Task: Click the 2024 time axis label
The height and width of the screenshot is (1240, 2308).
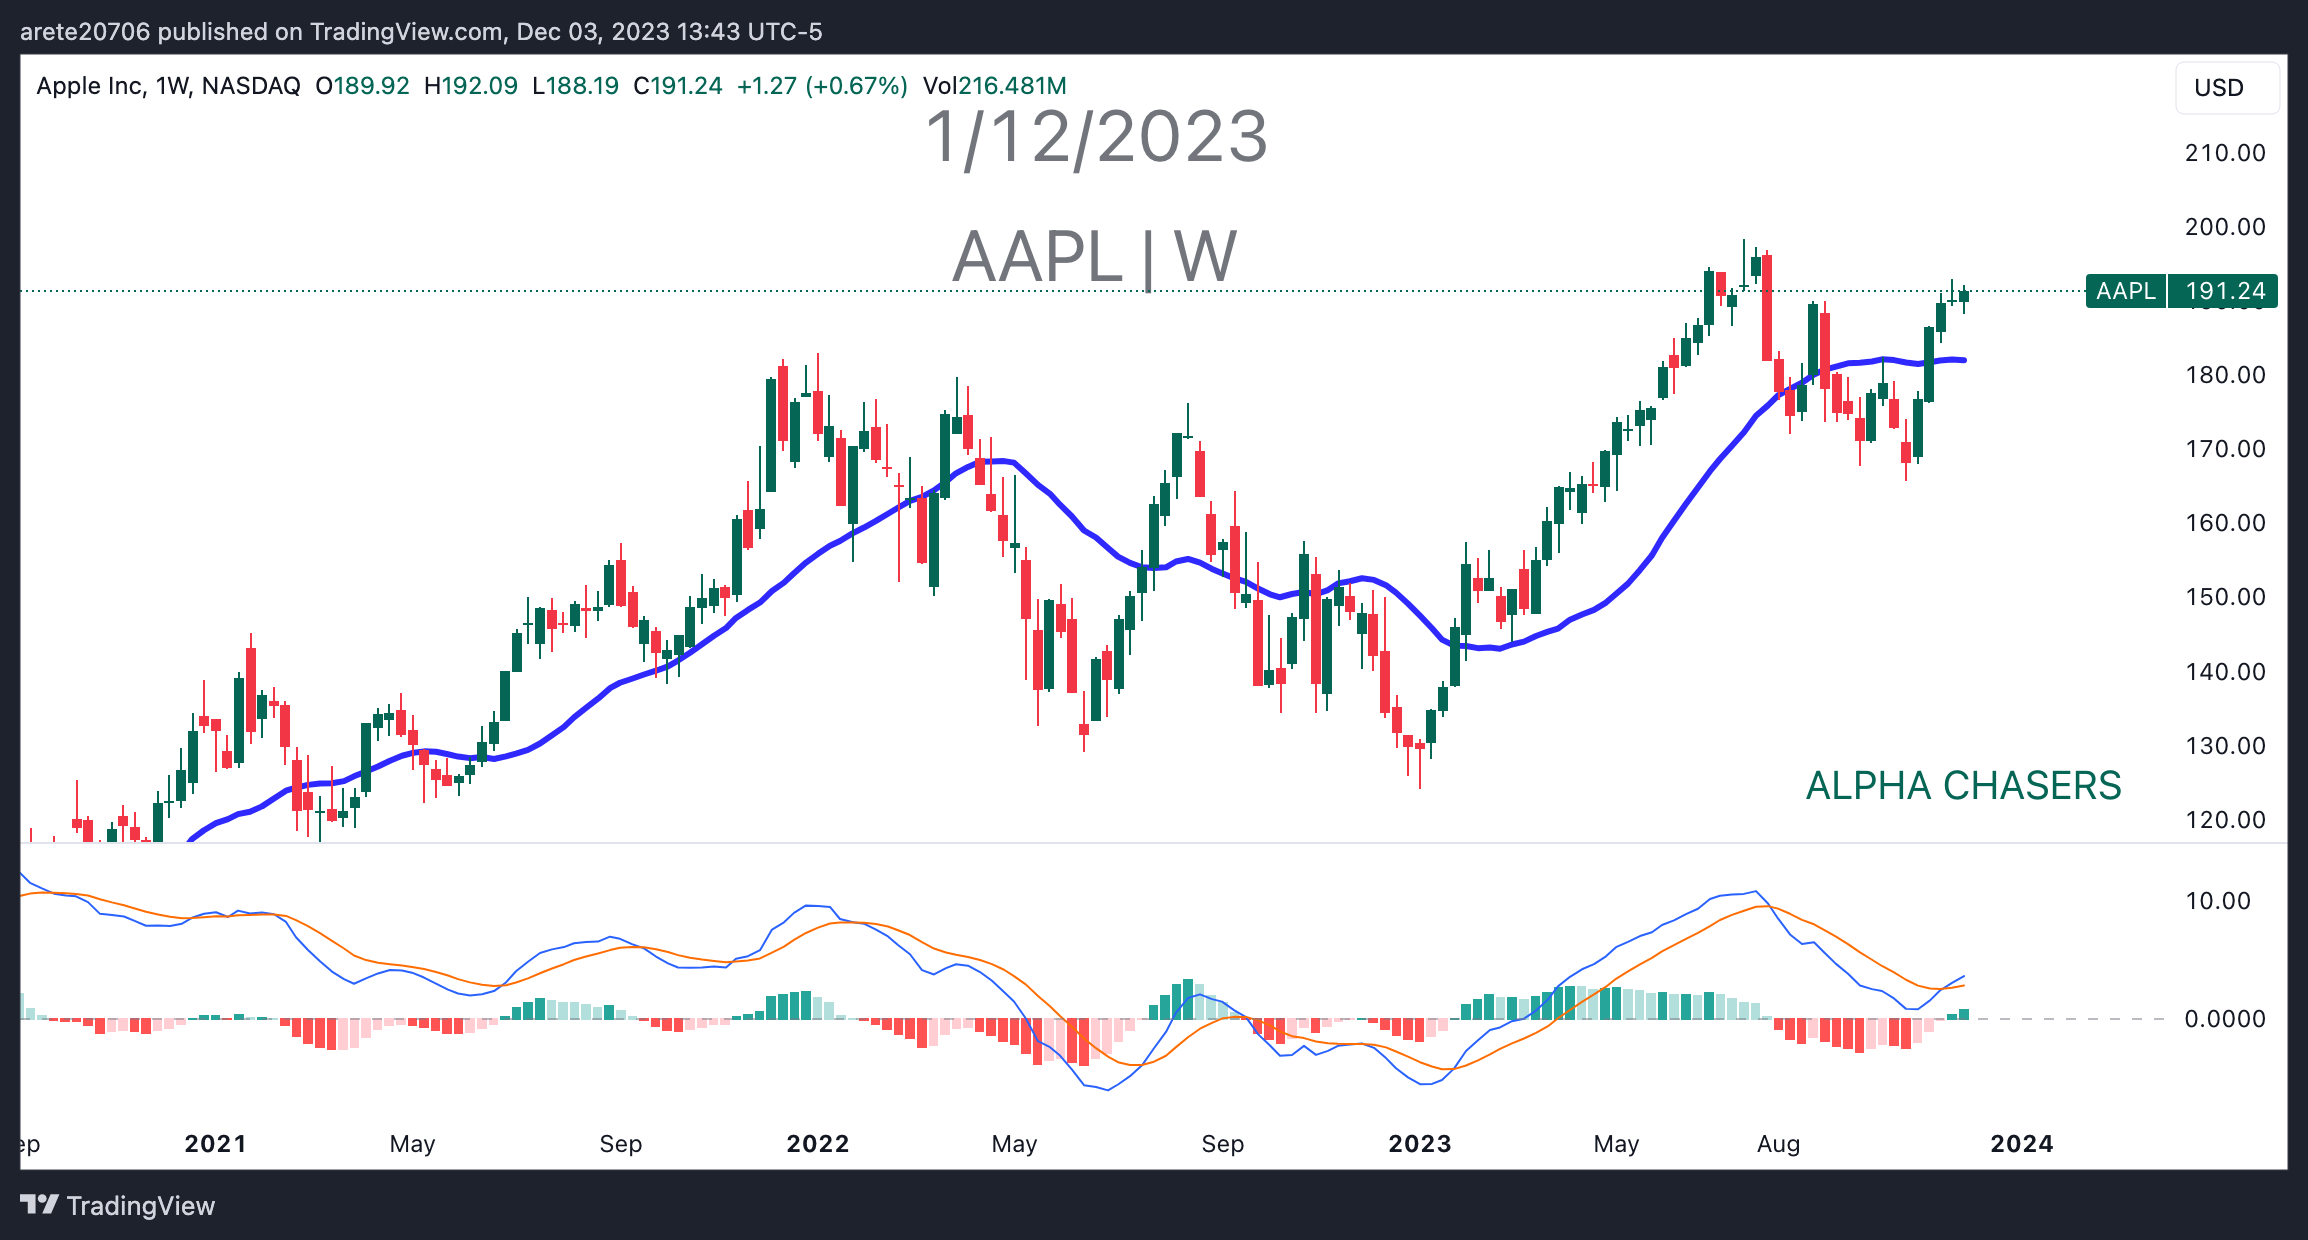Action: pos(2022,1144)
